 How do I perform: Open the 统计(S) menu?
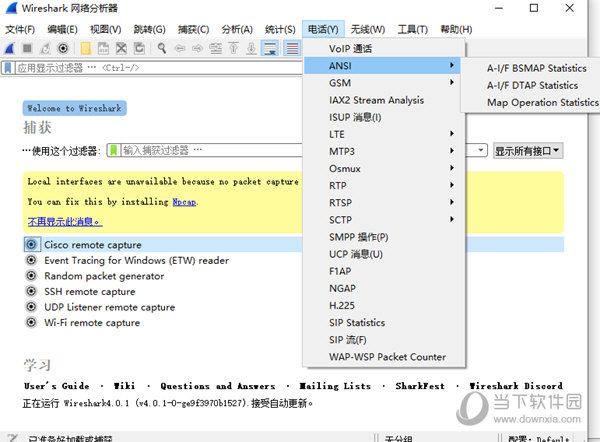click(x=280, y=29)
